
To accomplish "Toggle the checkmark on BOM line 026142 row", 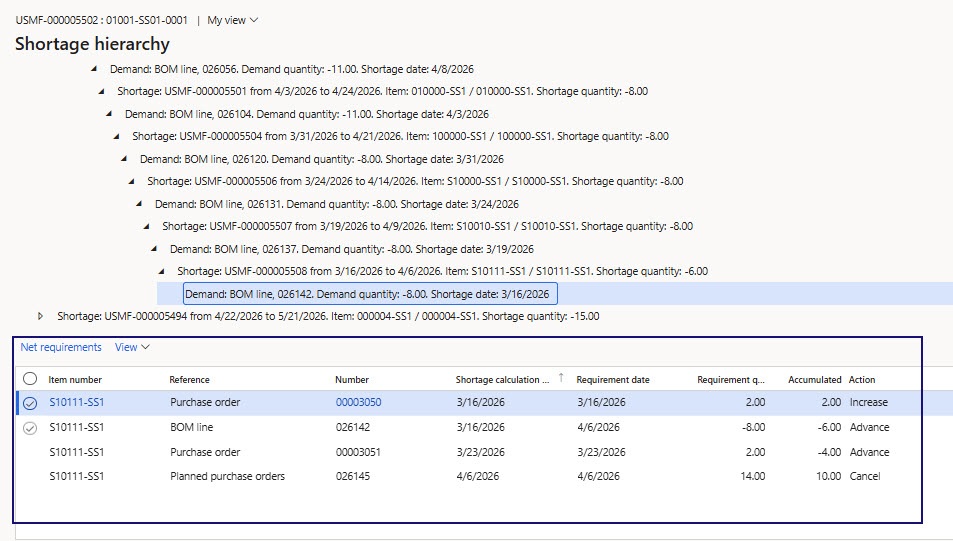I will (x=30, y=428).
